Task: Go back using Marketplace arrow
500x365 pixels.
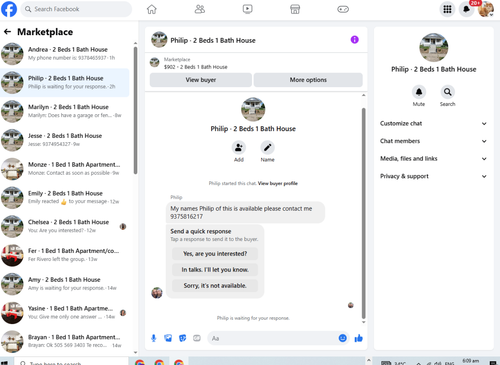Action: pyautogui.click(x=7, y=32)
